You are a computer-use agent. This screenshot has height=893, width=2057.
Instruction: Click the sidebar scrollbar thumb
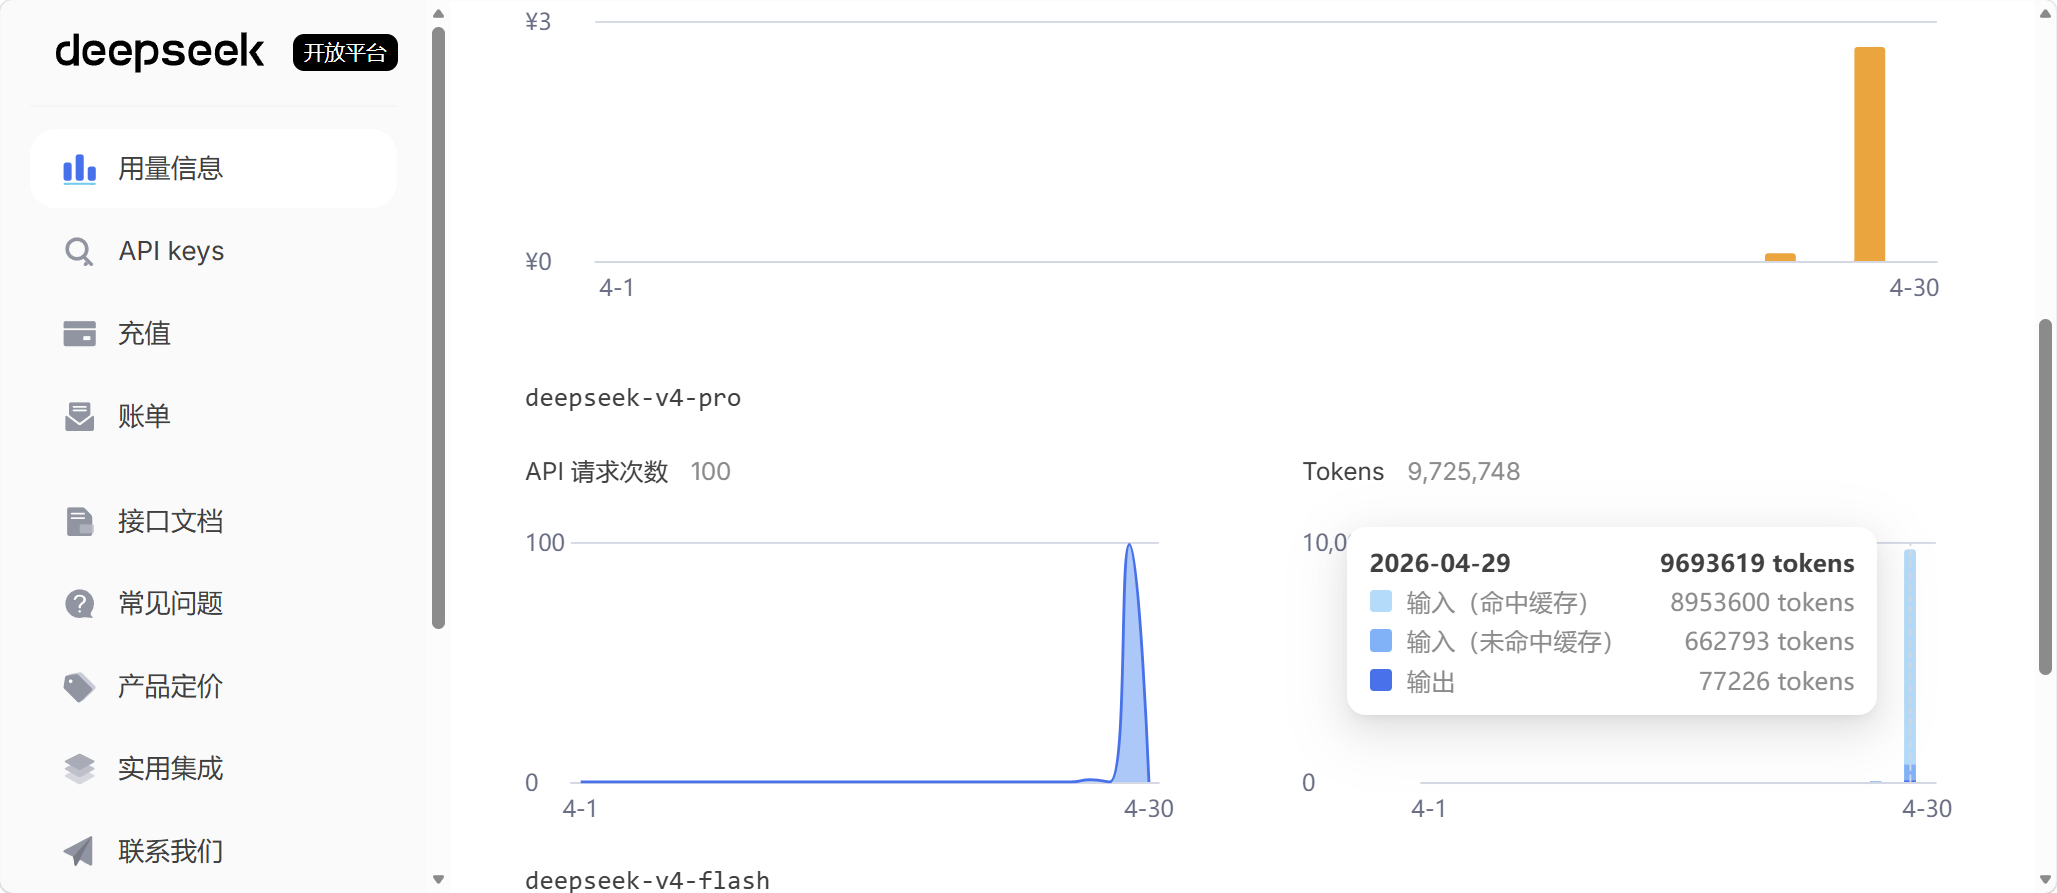[438, 328]
